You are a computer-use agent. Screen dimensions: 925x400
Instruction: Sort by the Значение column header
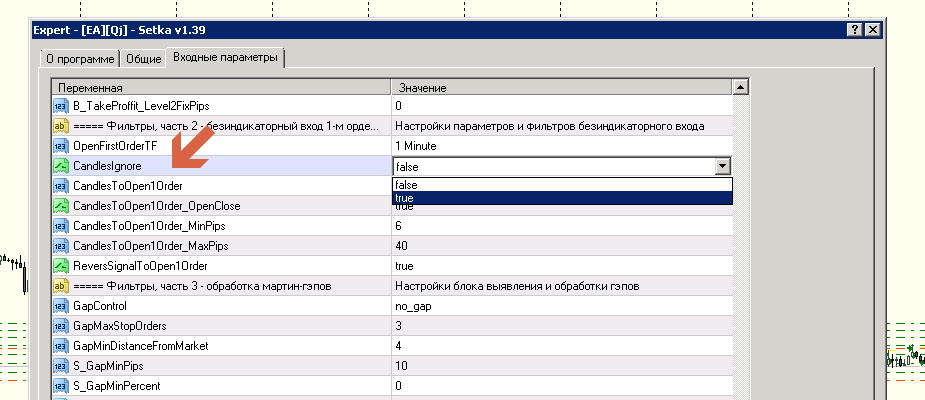[562, 88]
